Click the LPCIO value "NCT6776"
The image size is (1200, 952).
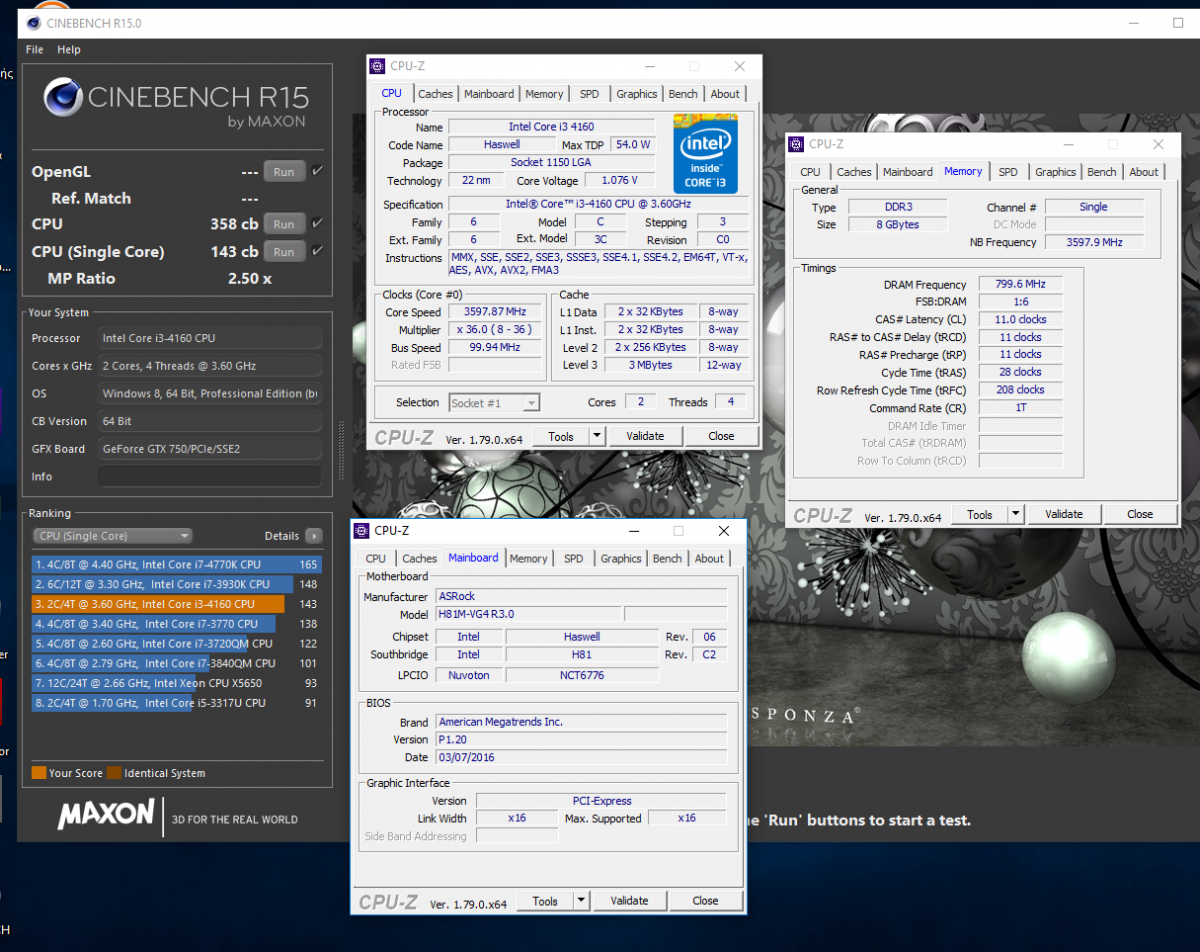(x=582, y=675)
